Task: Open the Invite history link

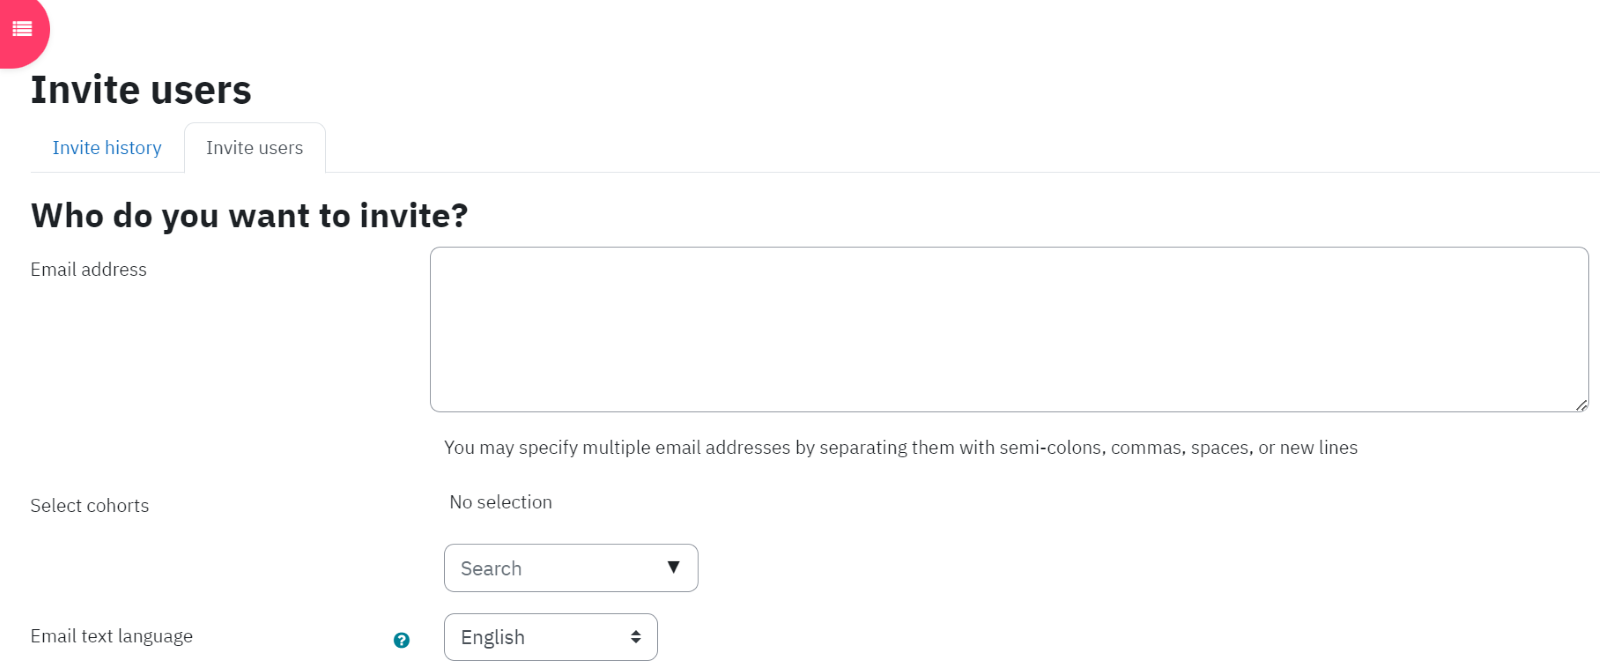Action: pyautogui.click(x=107, y=148)
